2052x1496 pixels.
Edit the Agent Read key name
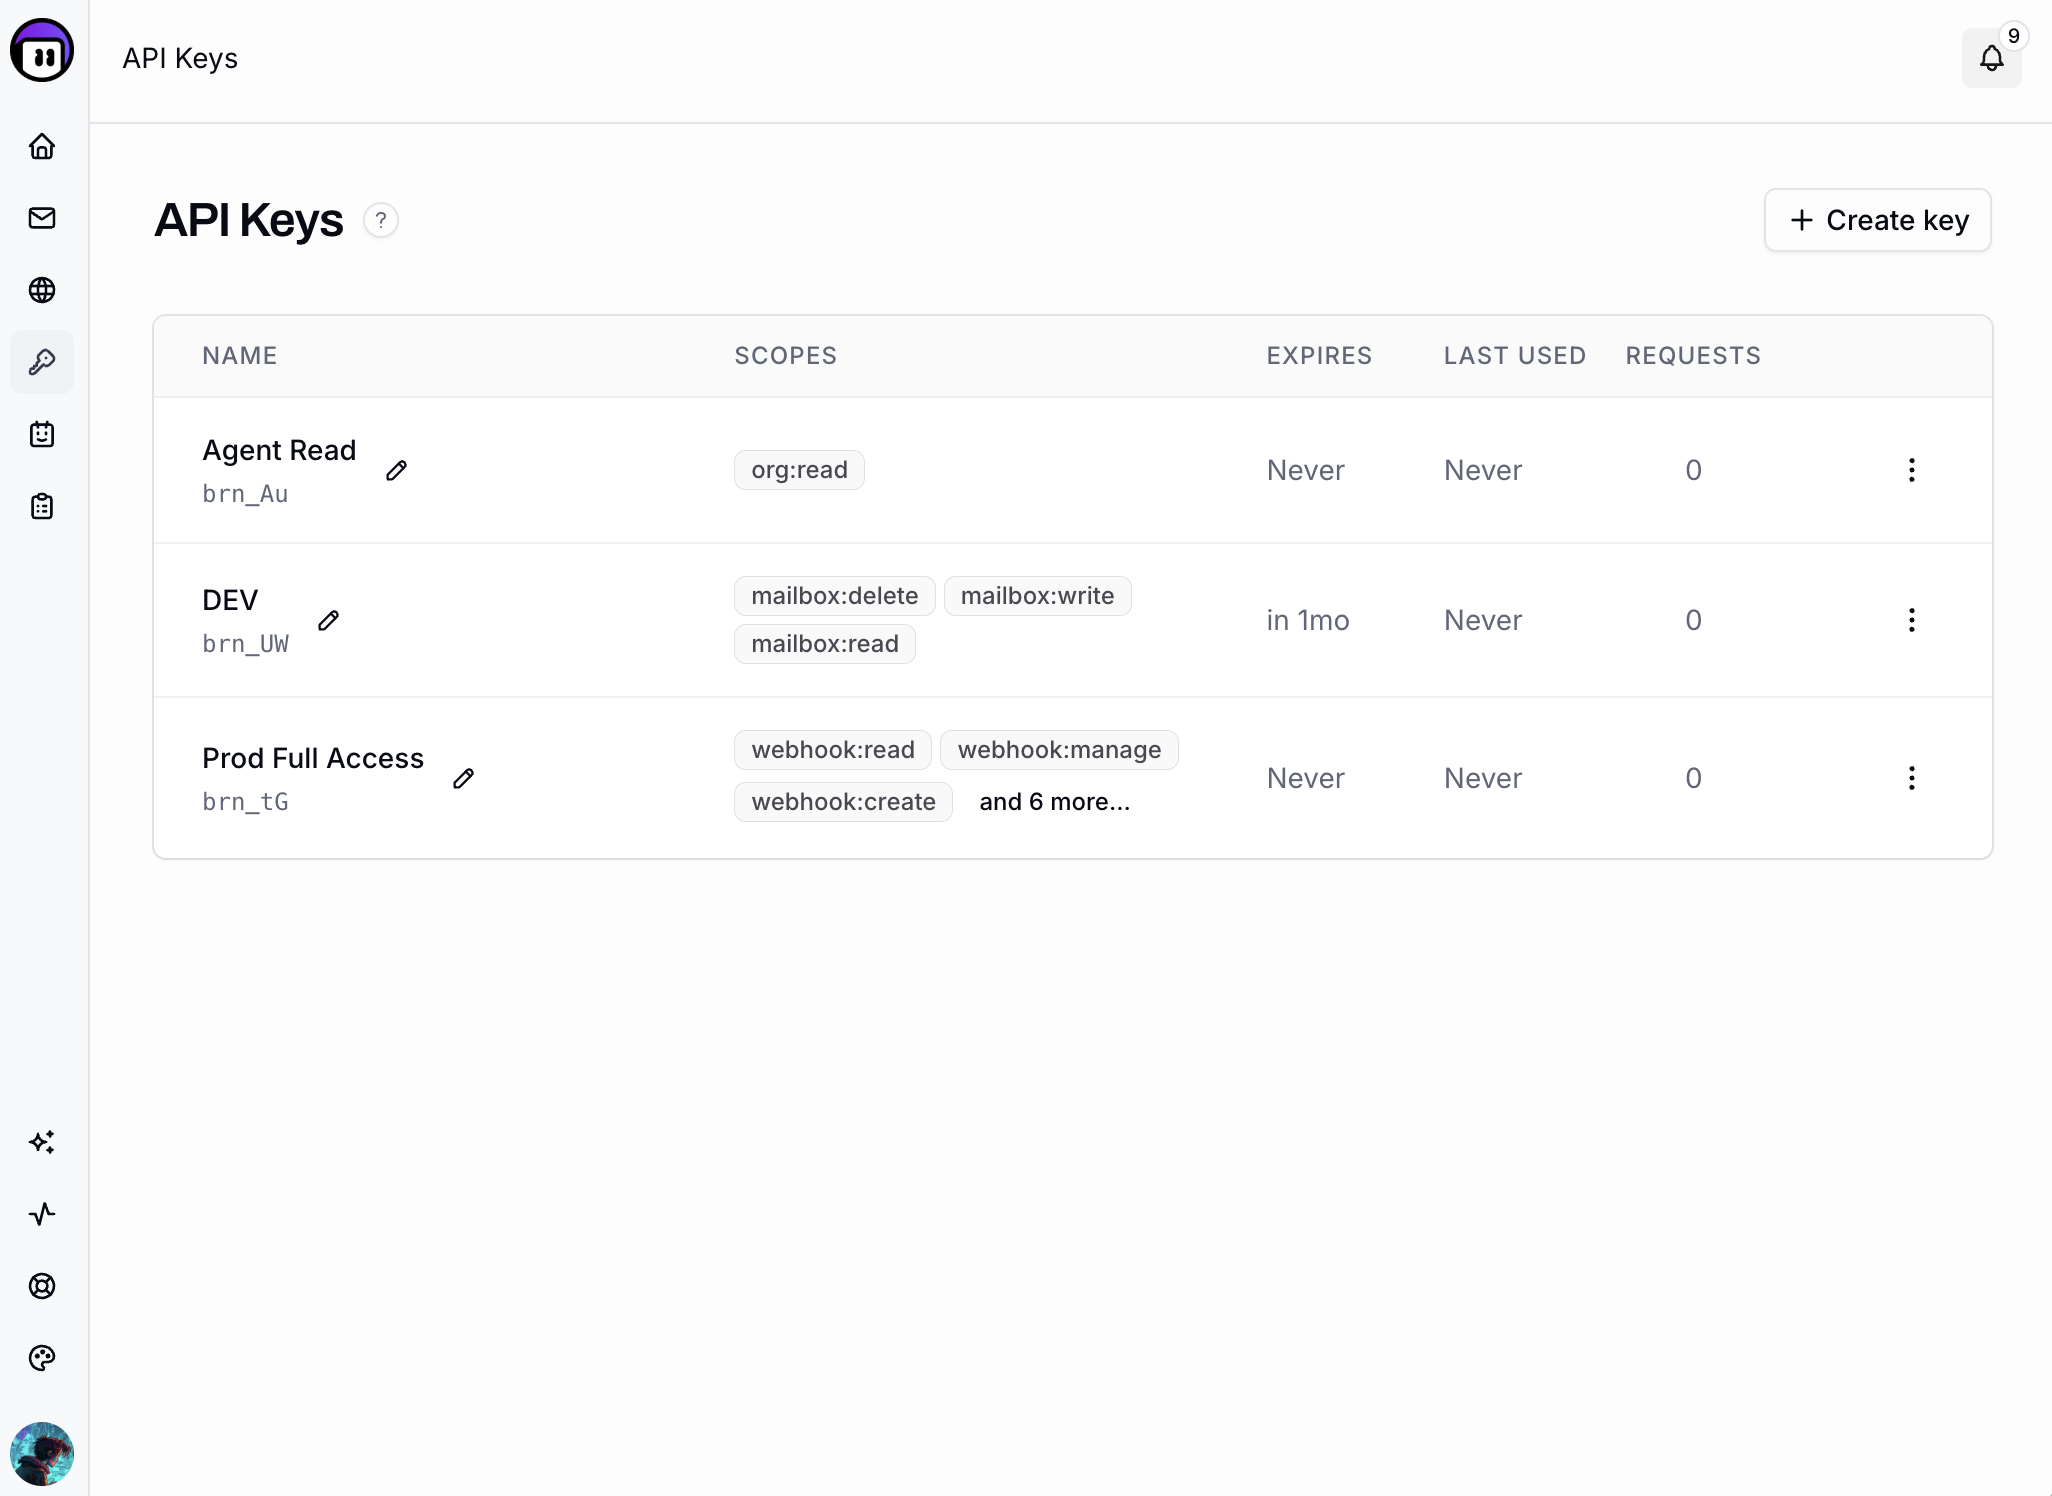pos(397,470)
